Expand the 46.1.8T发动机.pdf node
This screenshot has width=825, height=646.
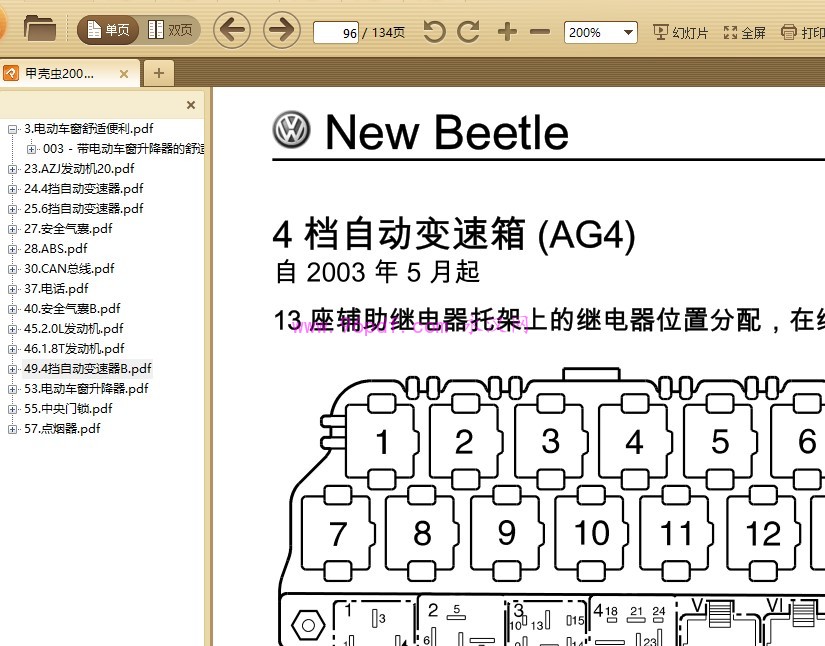(x=12, y=349)
